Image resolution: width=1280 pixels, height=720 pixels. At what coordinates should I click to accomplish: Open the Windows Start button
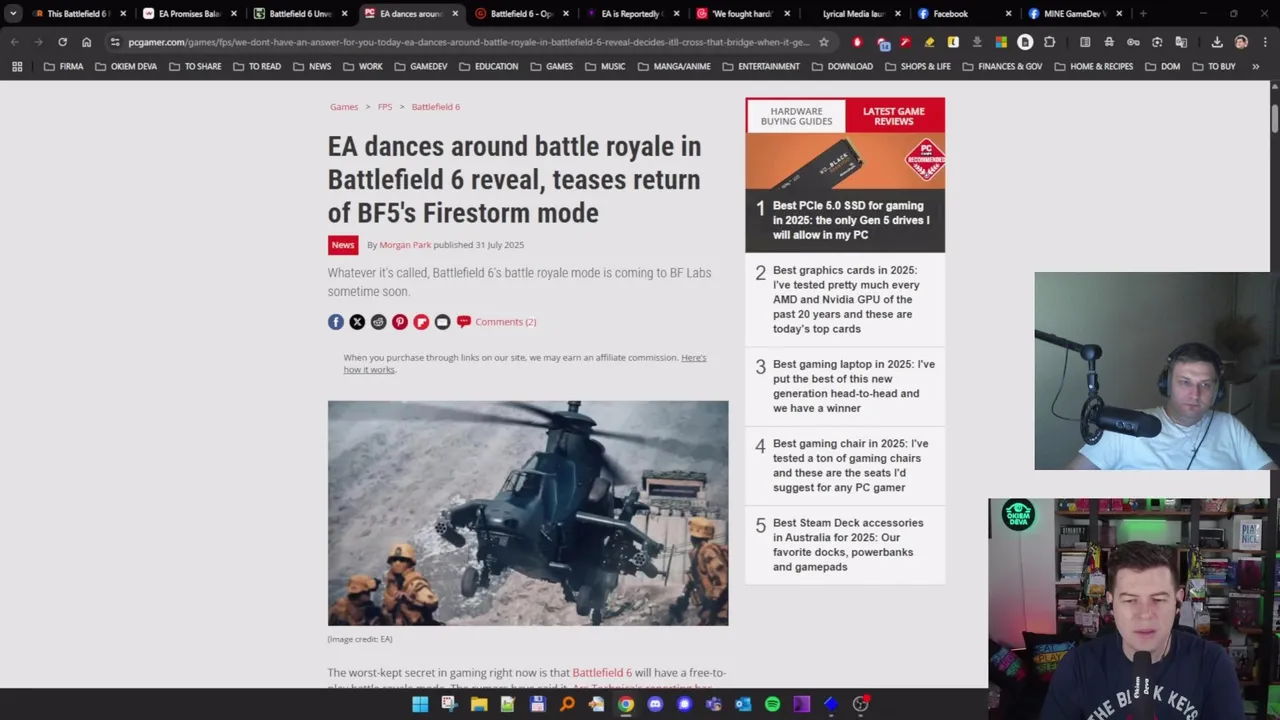pyautogui.click(x=420, y=704)
